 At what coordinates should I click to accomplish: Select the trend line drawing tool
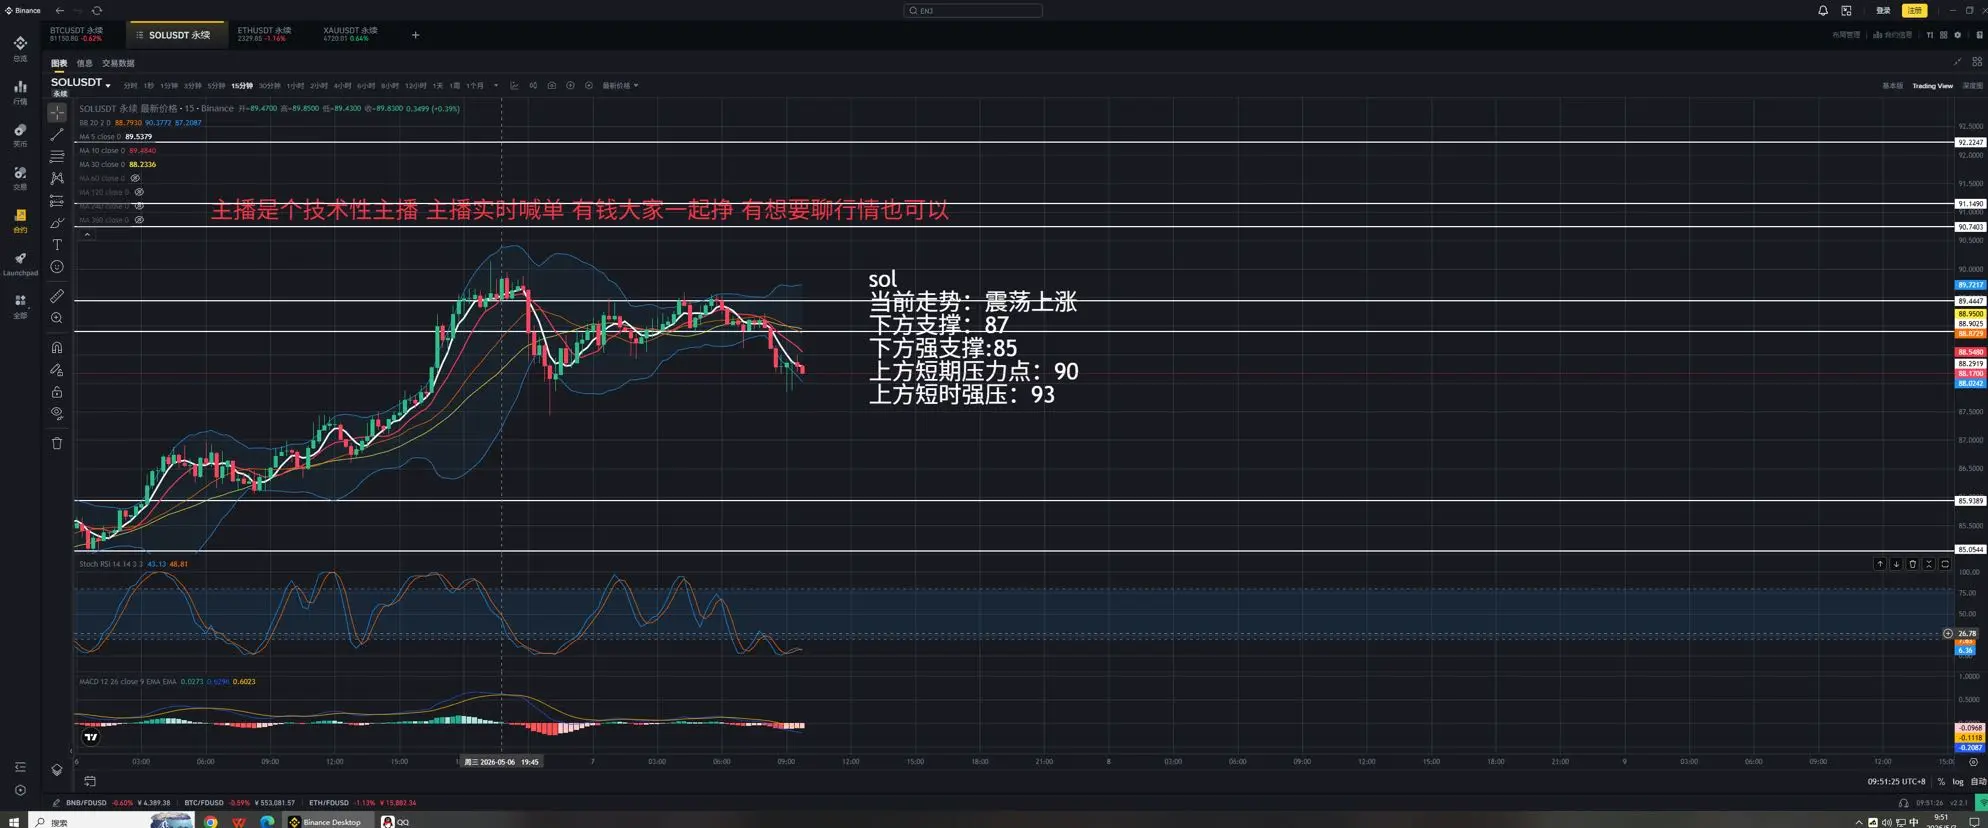click(x=57, y=135)
